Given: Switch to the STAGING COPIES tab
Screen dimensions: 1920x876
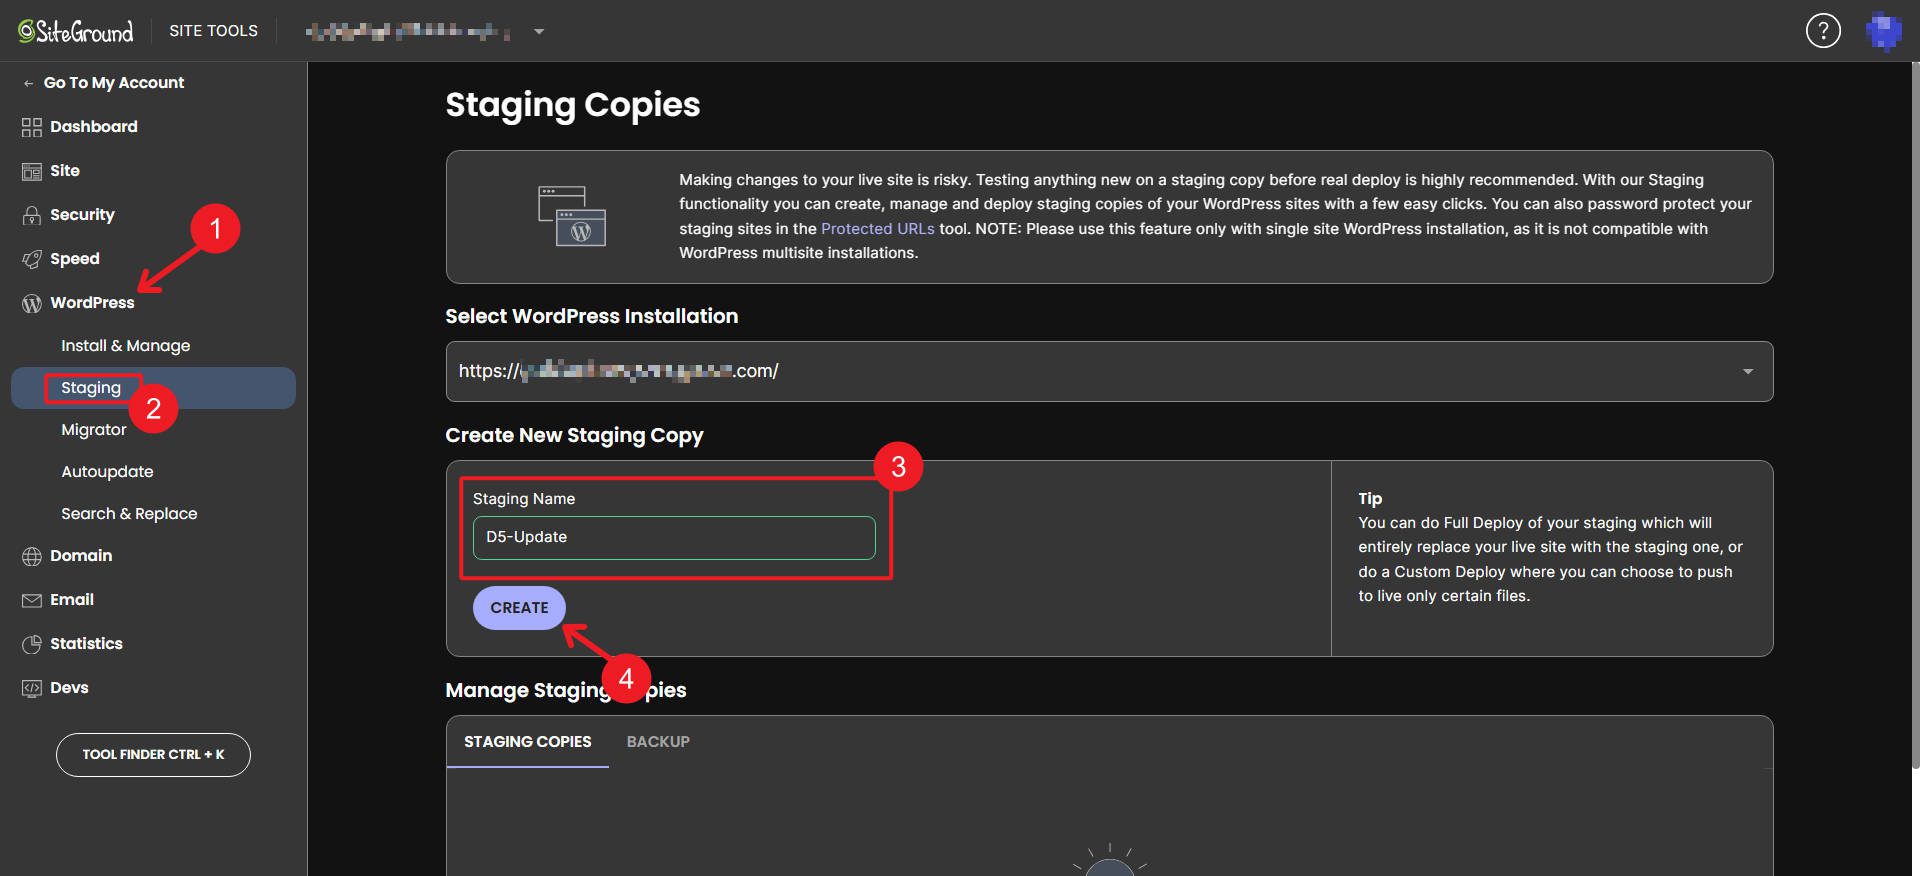Looking at the screenshot, I should coord(528,741).
